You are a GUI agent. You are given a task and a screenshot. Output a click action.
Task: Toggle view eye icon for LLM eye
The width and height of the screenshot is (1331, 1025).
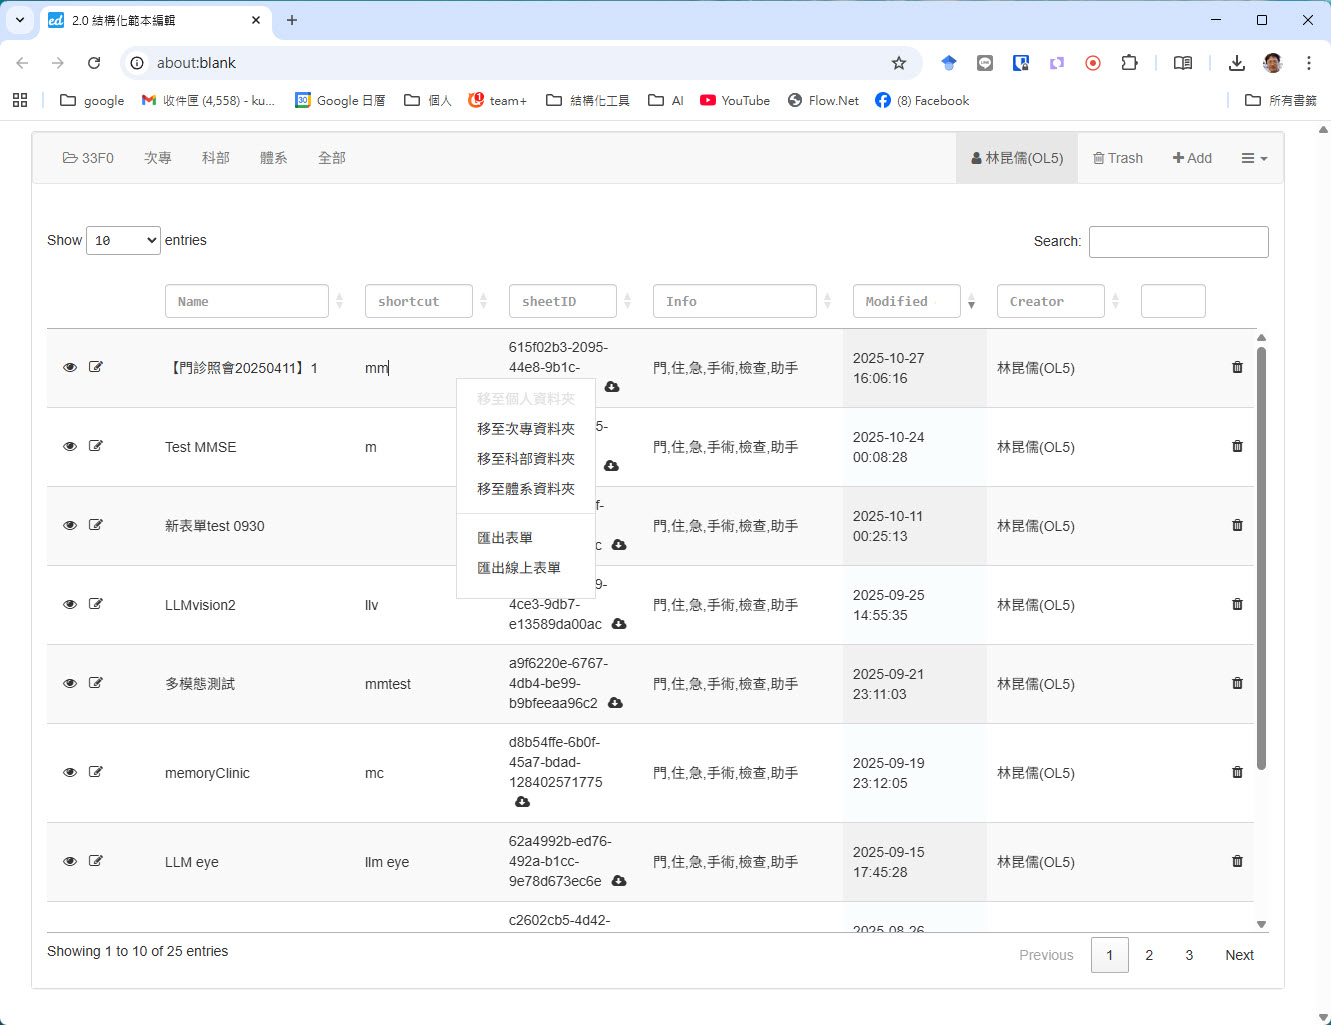coord(70,861)
